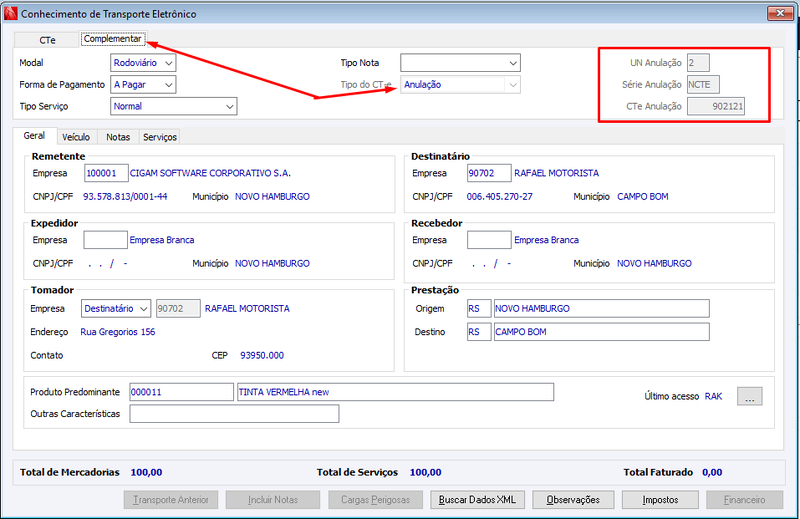Screen dimensions: 800x519
Task: Click the Total Faturado value 0,00
Action: (712, 472)
